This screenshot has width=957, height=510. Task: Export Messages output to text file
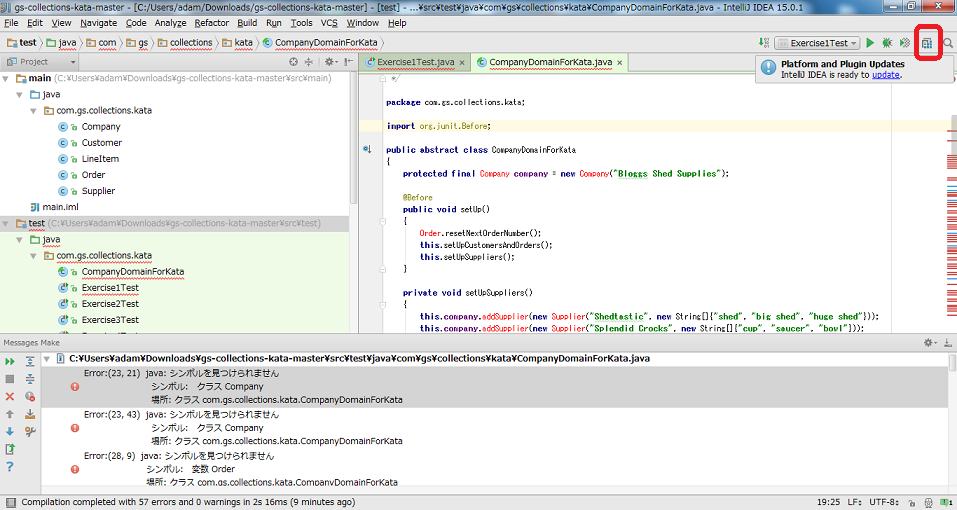point(10,449)
